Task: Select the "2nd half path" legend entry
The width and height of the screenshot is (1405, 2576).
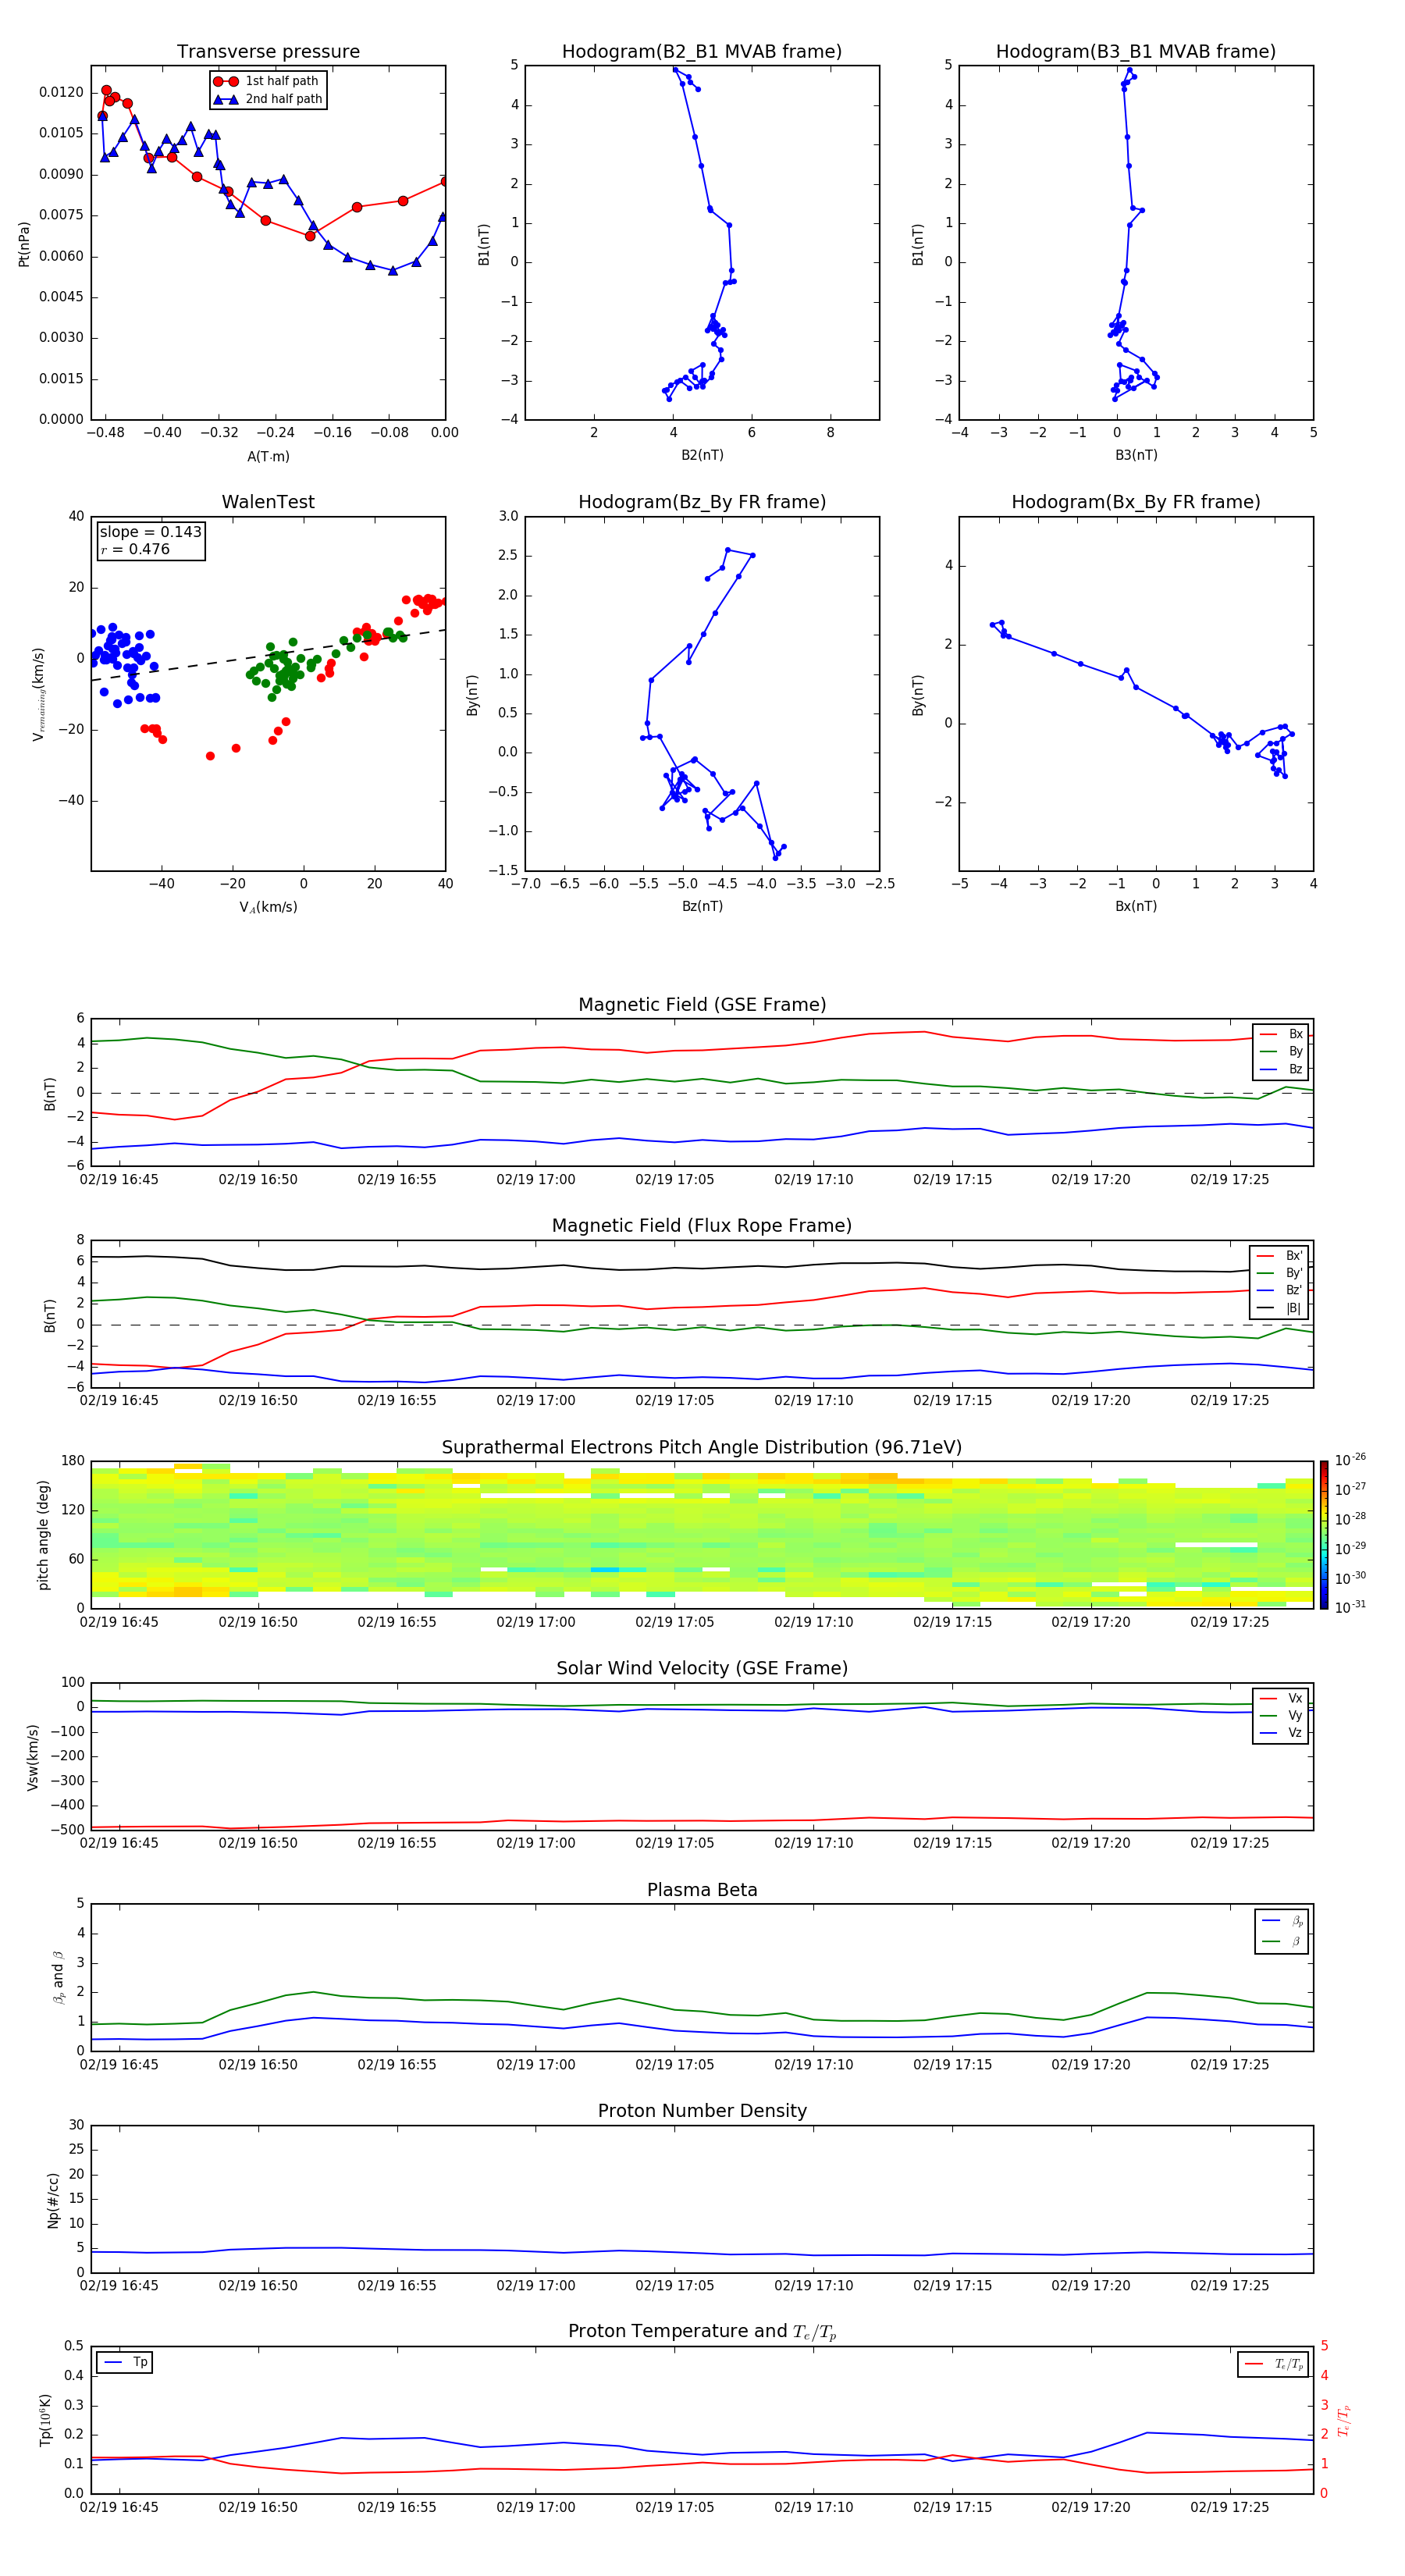Action: coord(267,99)
